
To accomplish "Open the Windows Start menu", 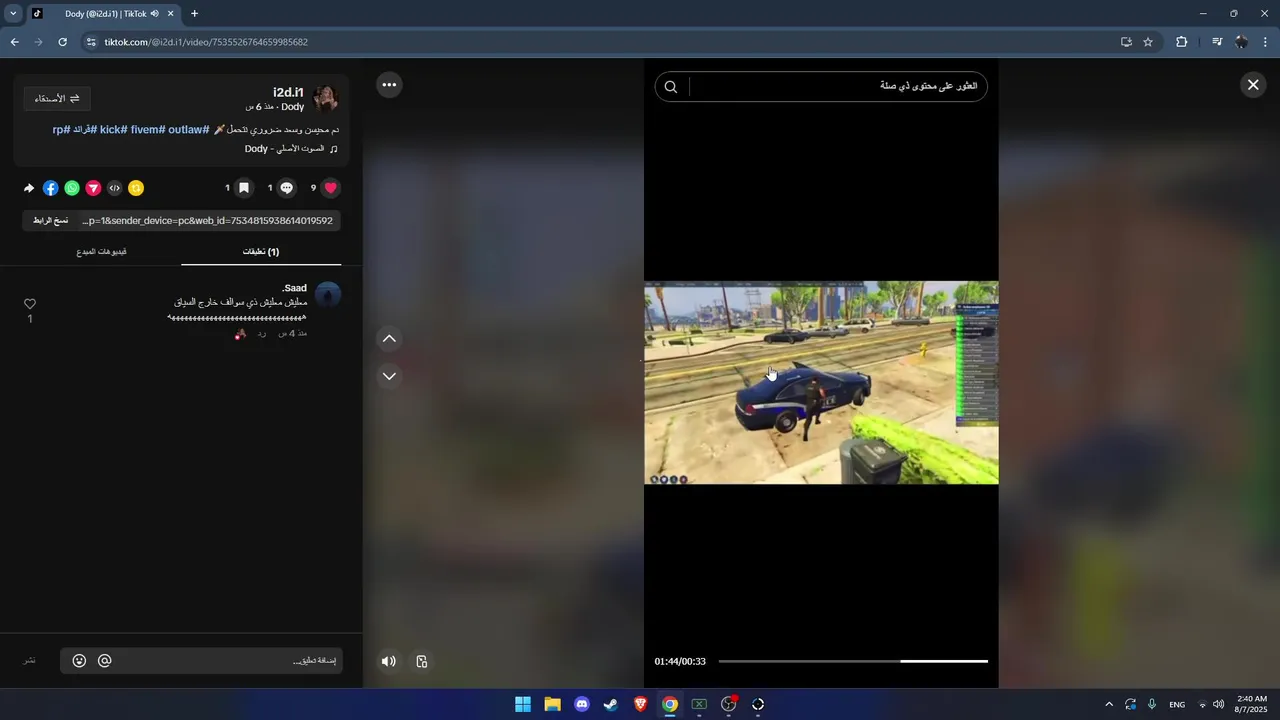I will coord(523,704).
